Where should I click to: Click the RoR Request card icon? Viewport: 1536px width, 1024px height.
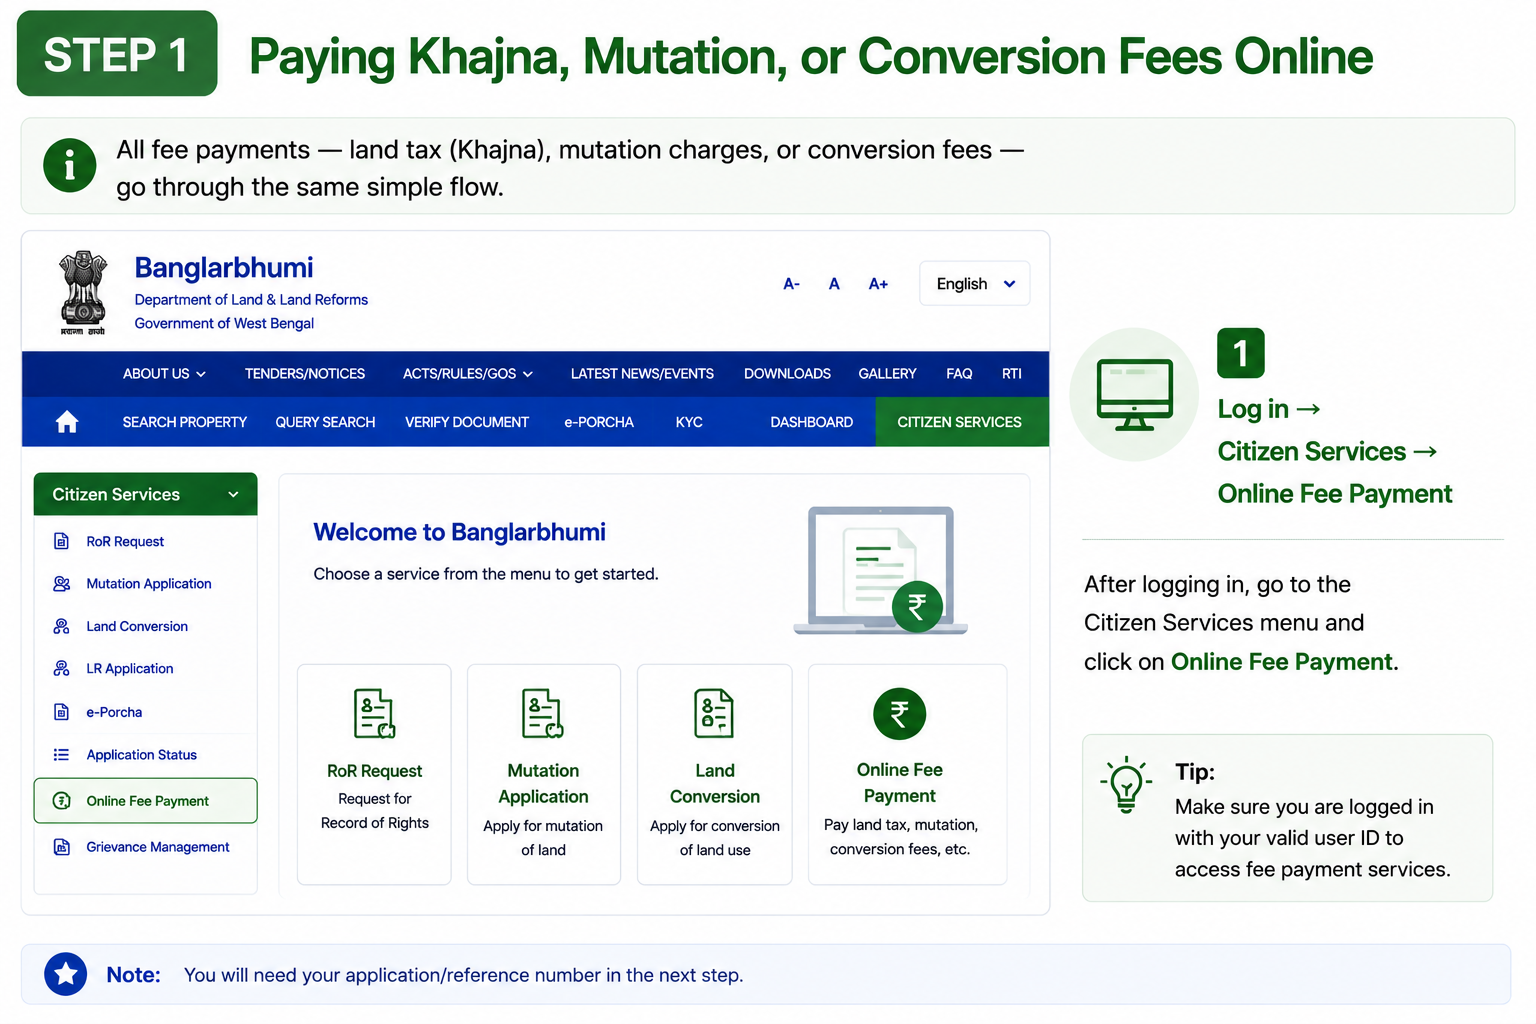point(375,713)
